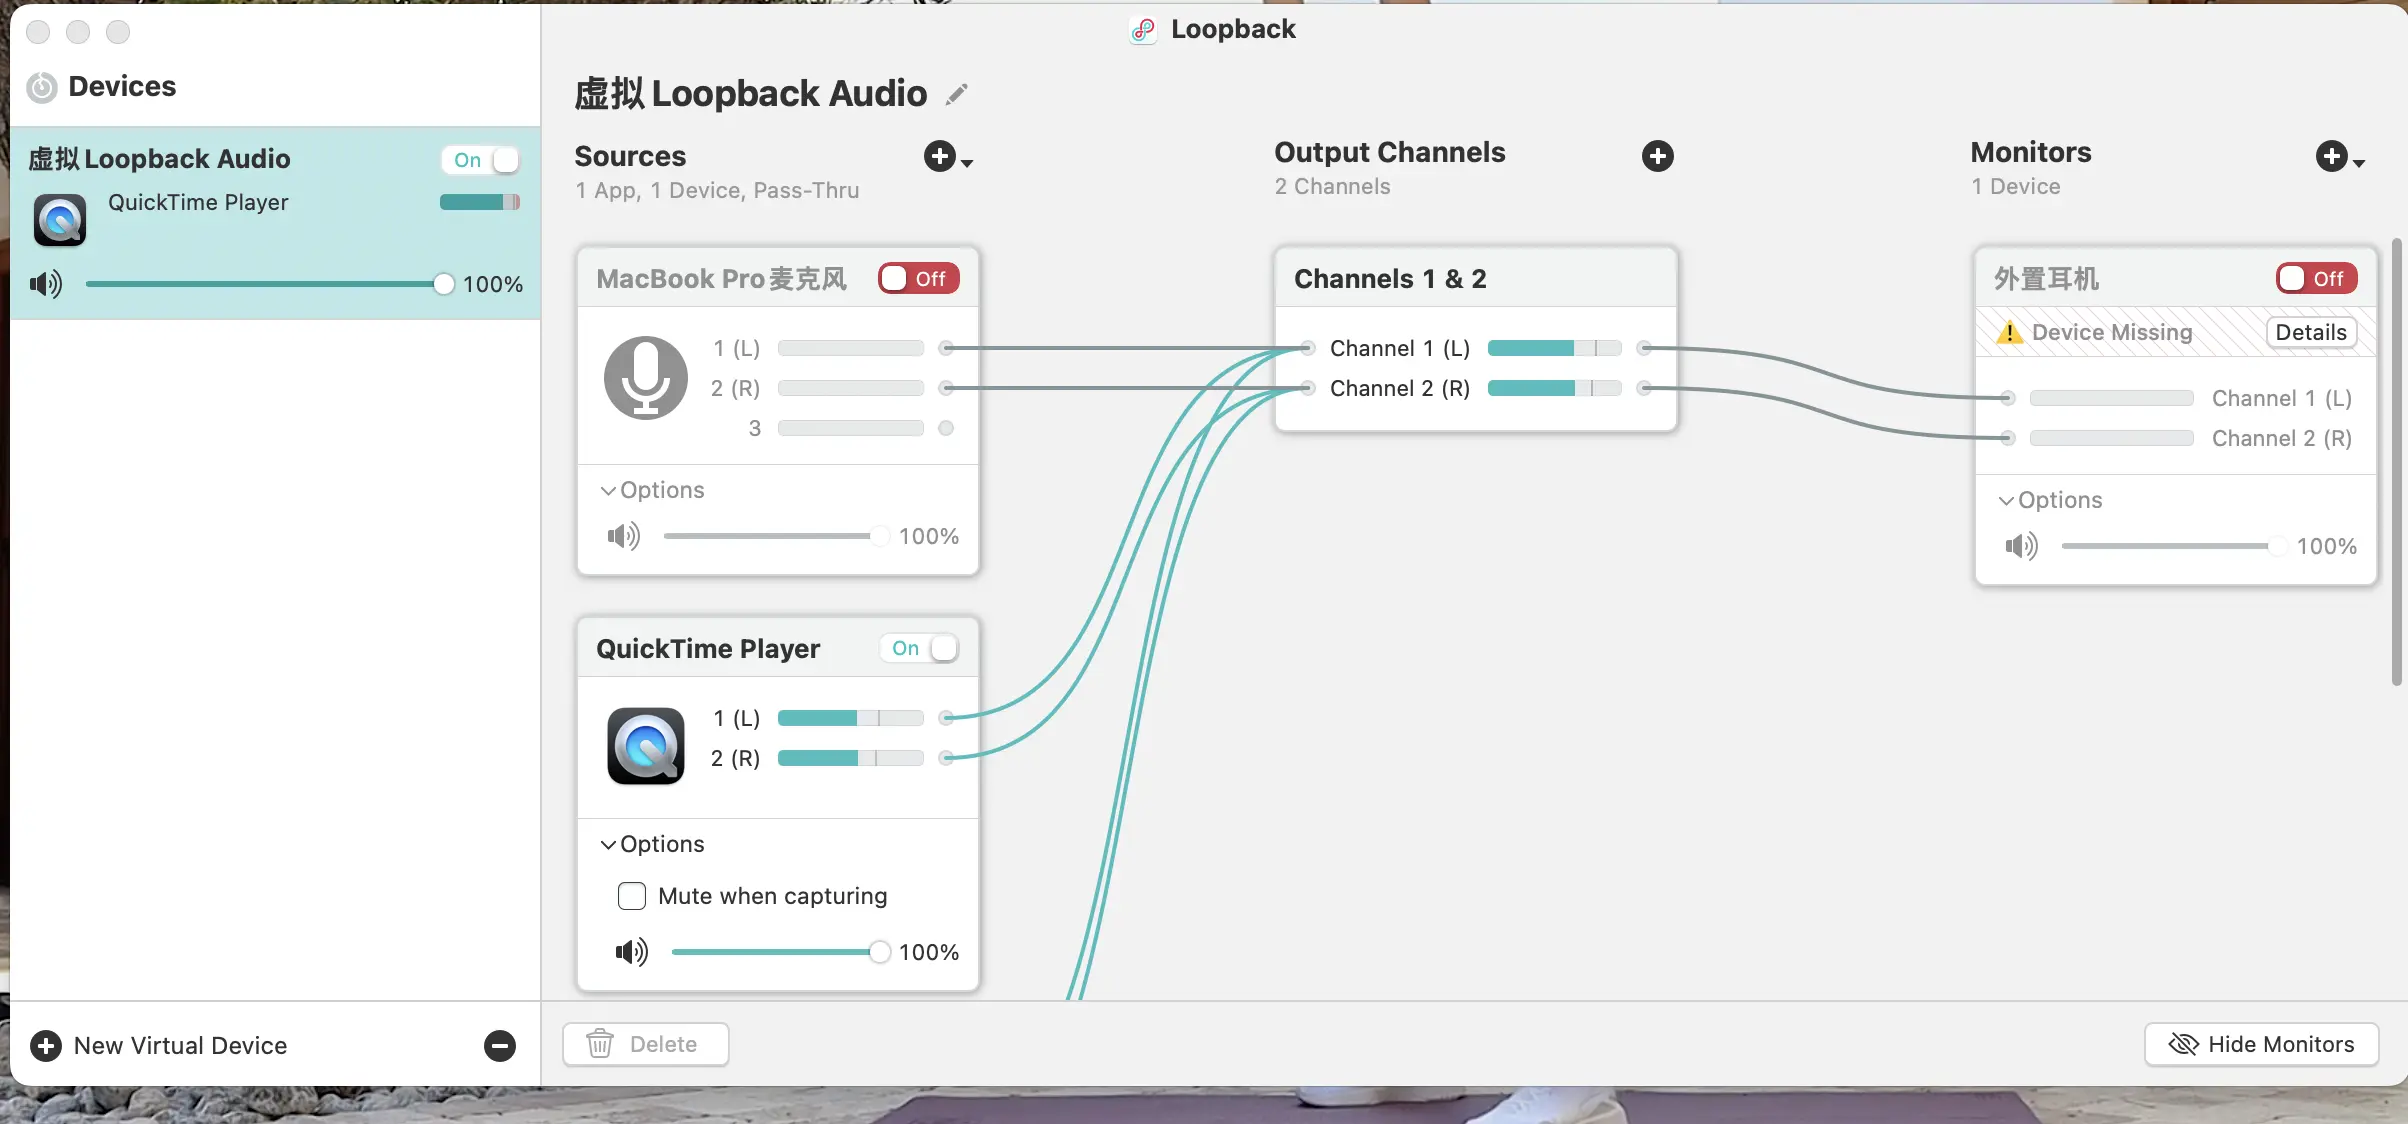This screenshot has width=2408, height=1124.
Task: Click the QuickTime Player icon in the Sources card
Action: (646, 746)
